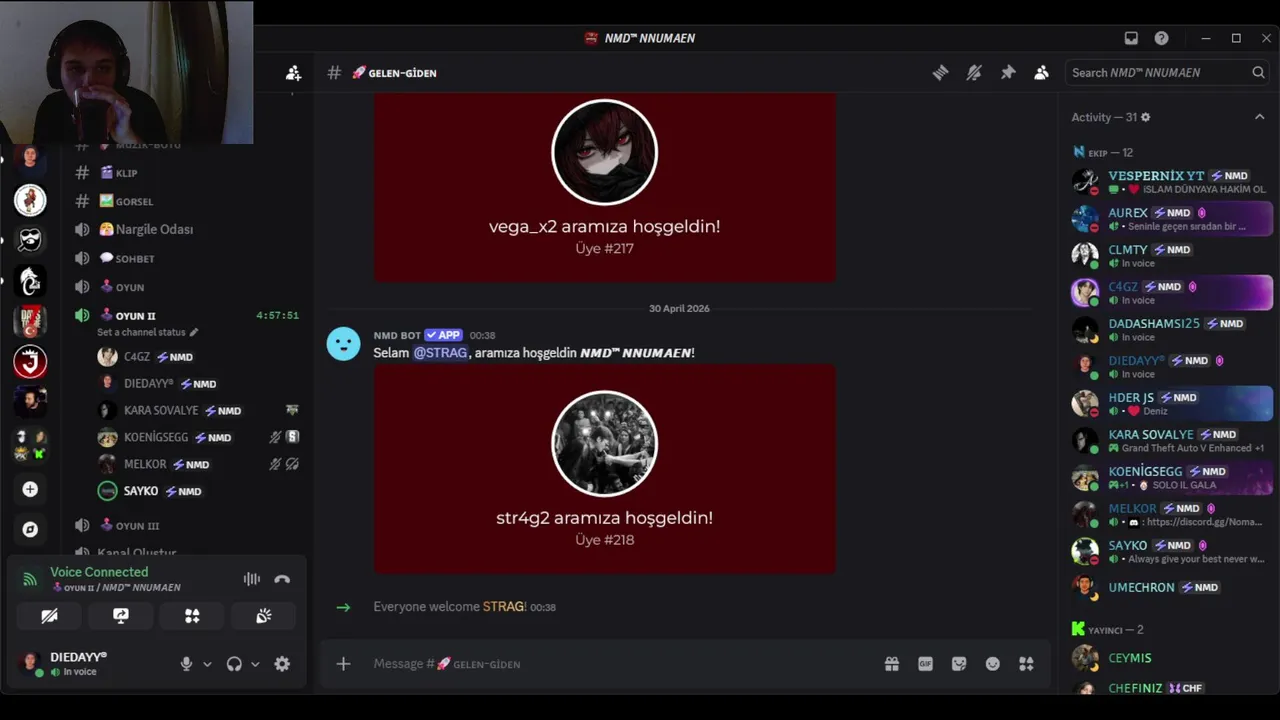Disconnect from voice call
Image resolution: width=1280 pixels, height=720 pixels.
(282, 579)
